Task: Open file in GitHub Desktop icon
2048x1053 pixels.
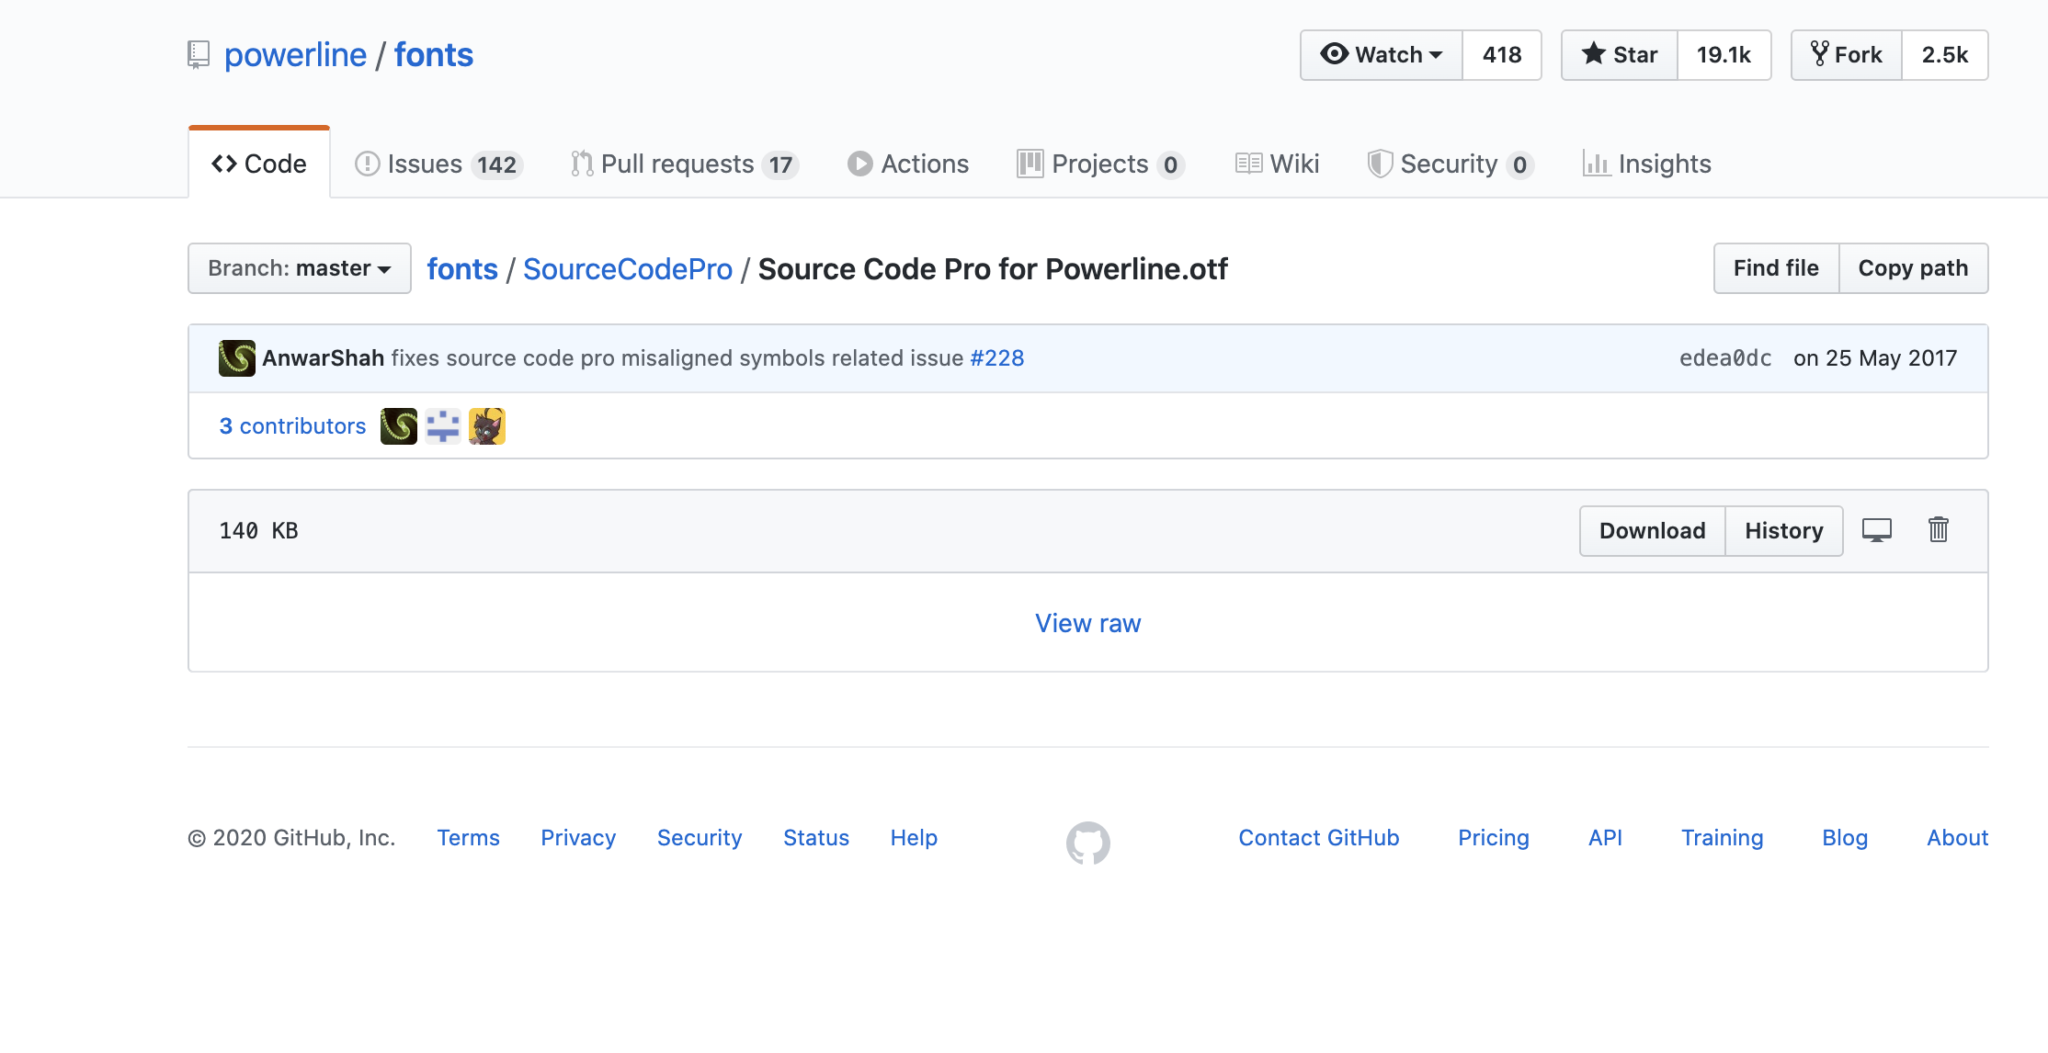Action: (x=1876, y=530)
